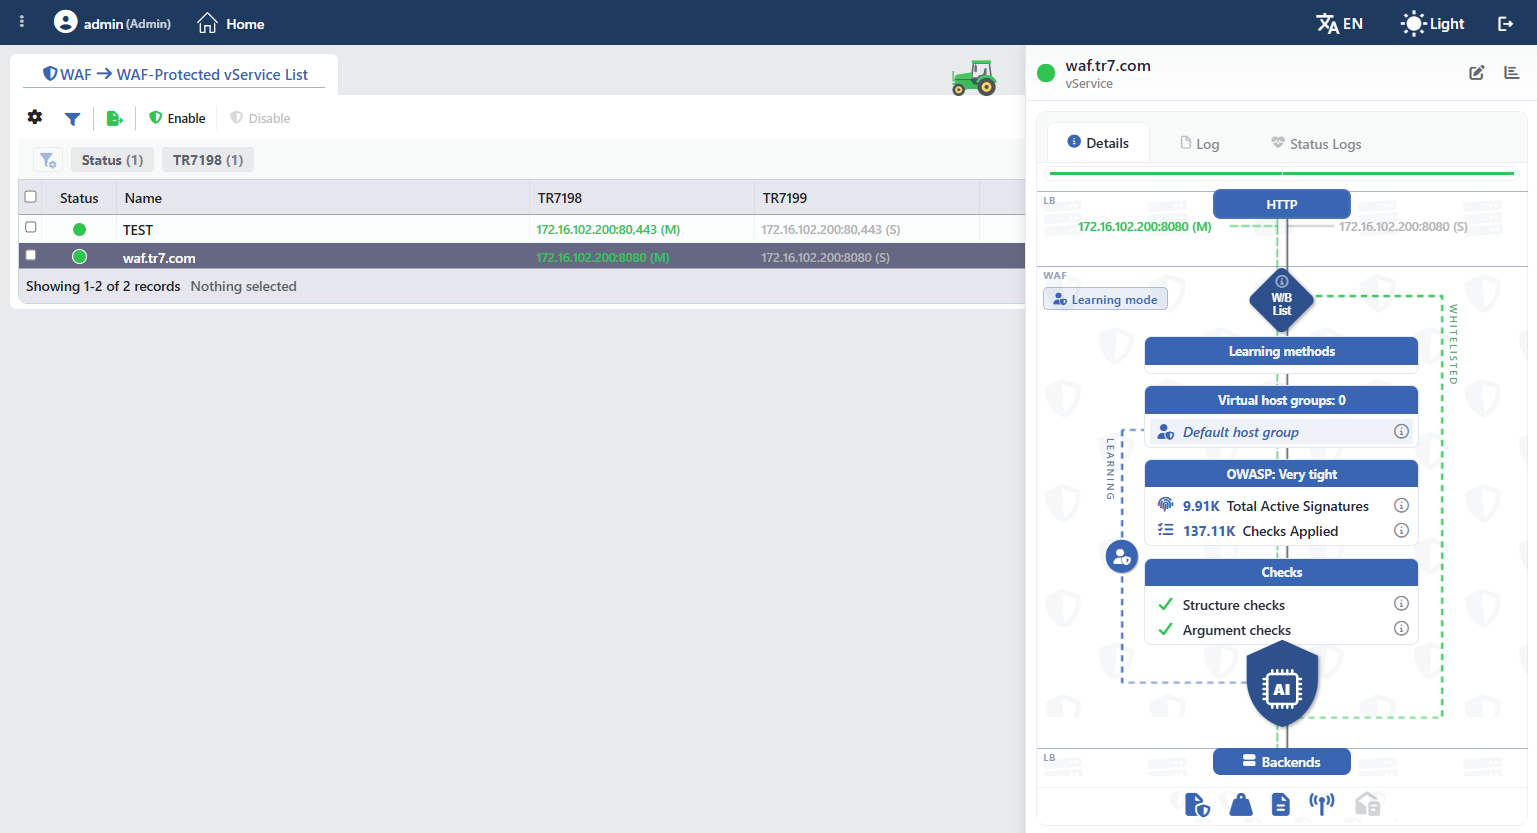The image size is (1537, 833).
Task: Open the OWASP: Very tight block
Action: (1281, 474)
